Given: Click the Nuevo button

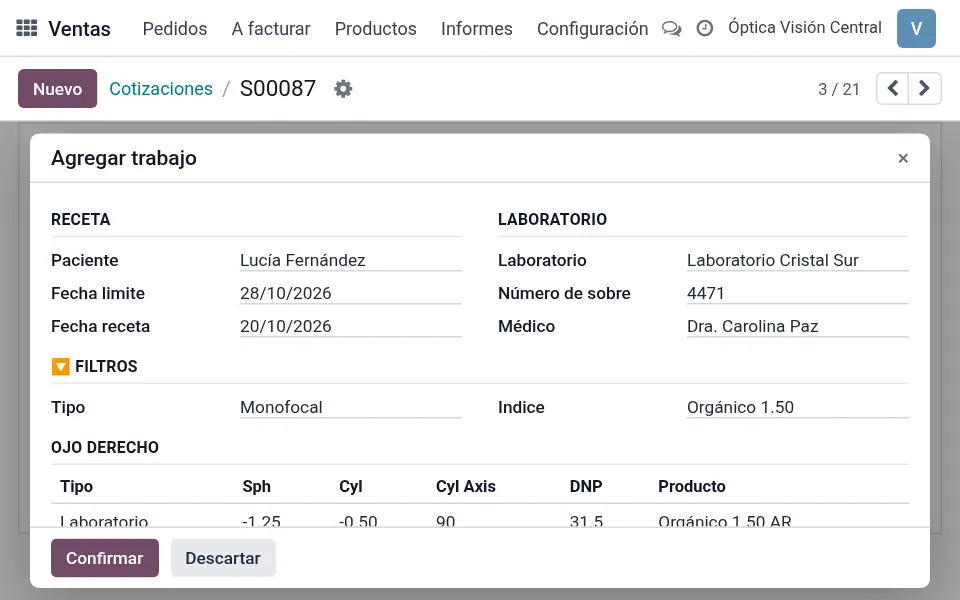Looking at the screenshot, I should (58, 89).
